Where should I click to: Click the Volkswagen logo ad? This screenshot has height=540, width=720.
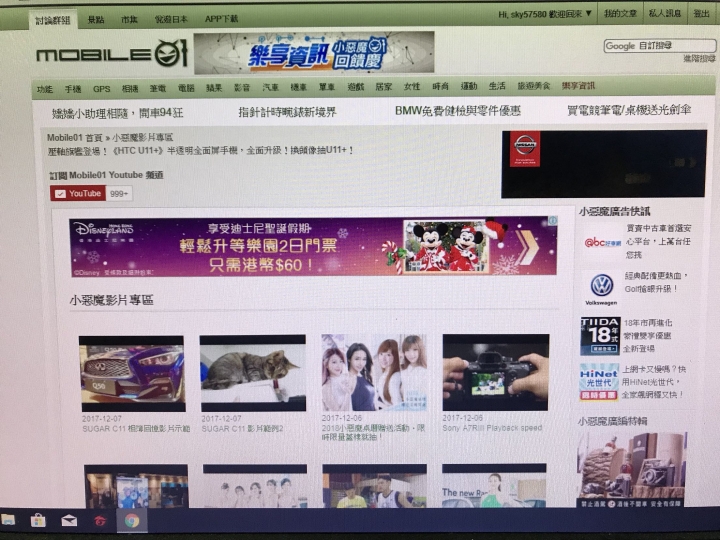pos(601,289)
